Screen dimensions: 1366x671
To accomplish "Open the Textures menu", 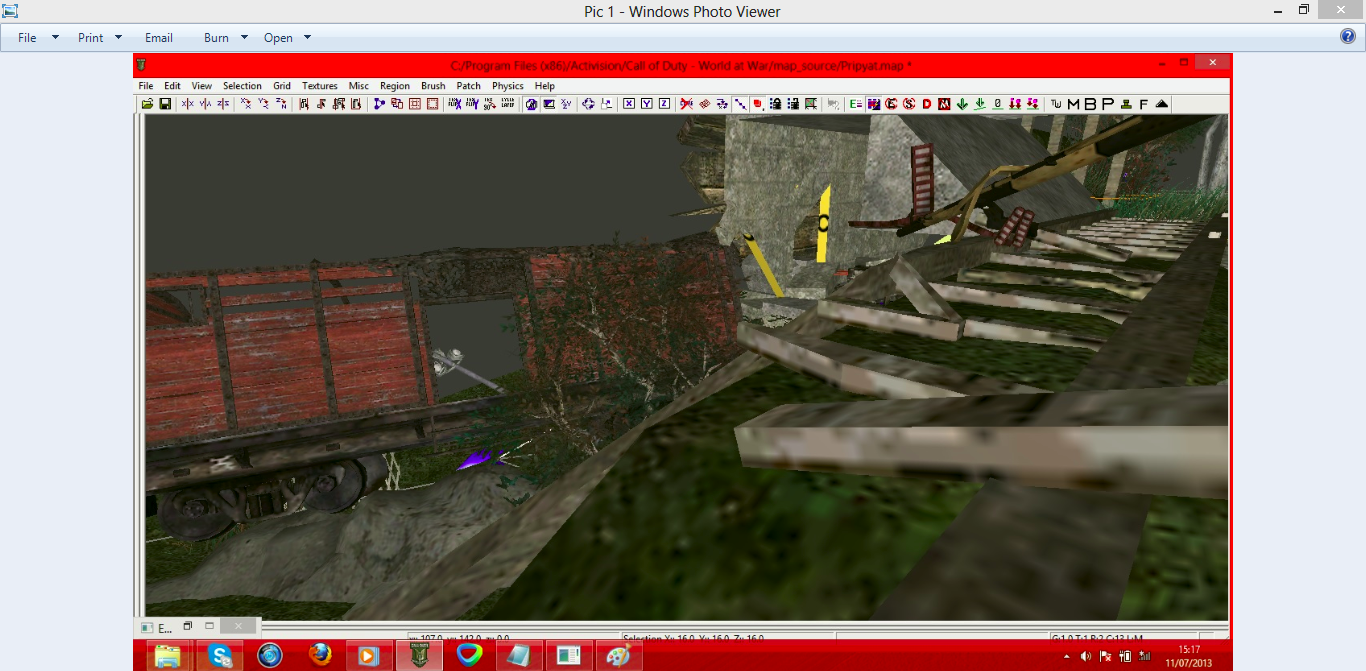I will coord(320,86).
